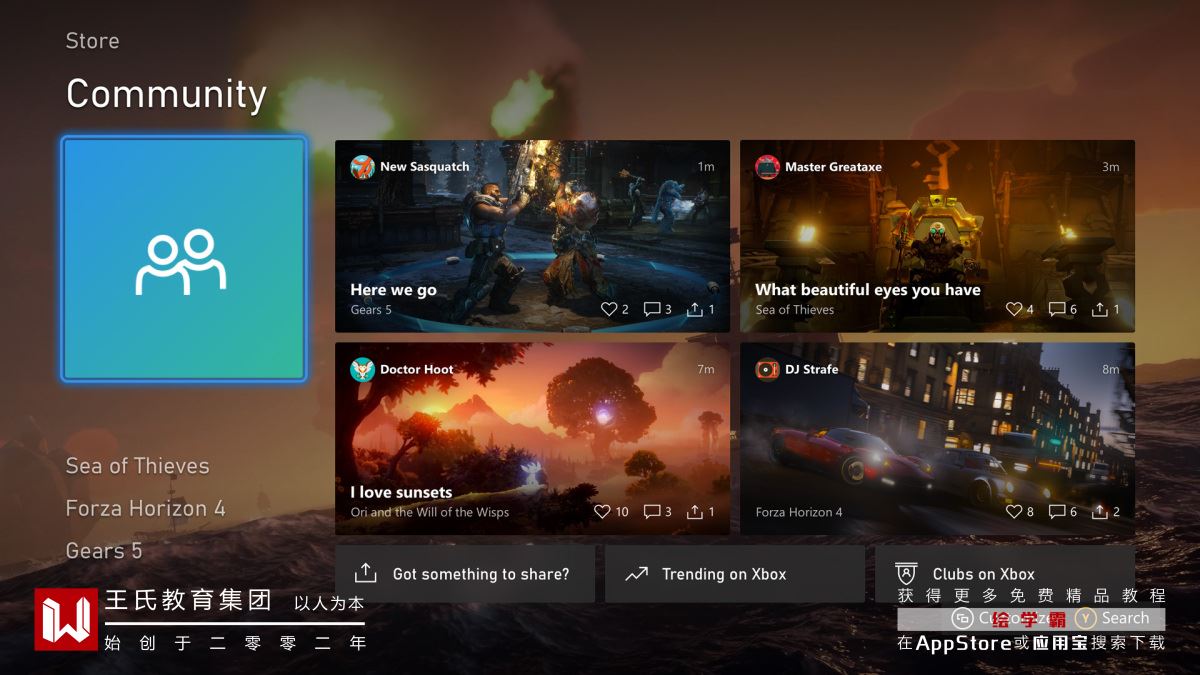
Task: Click the 'Here we go' caption
Action: 393,290
